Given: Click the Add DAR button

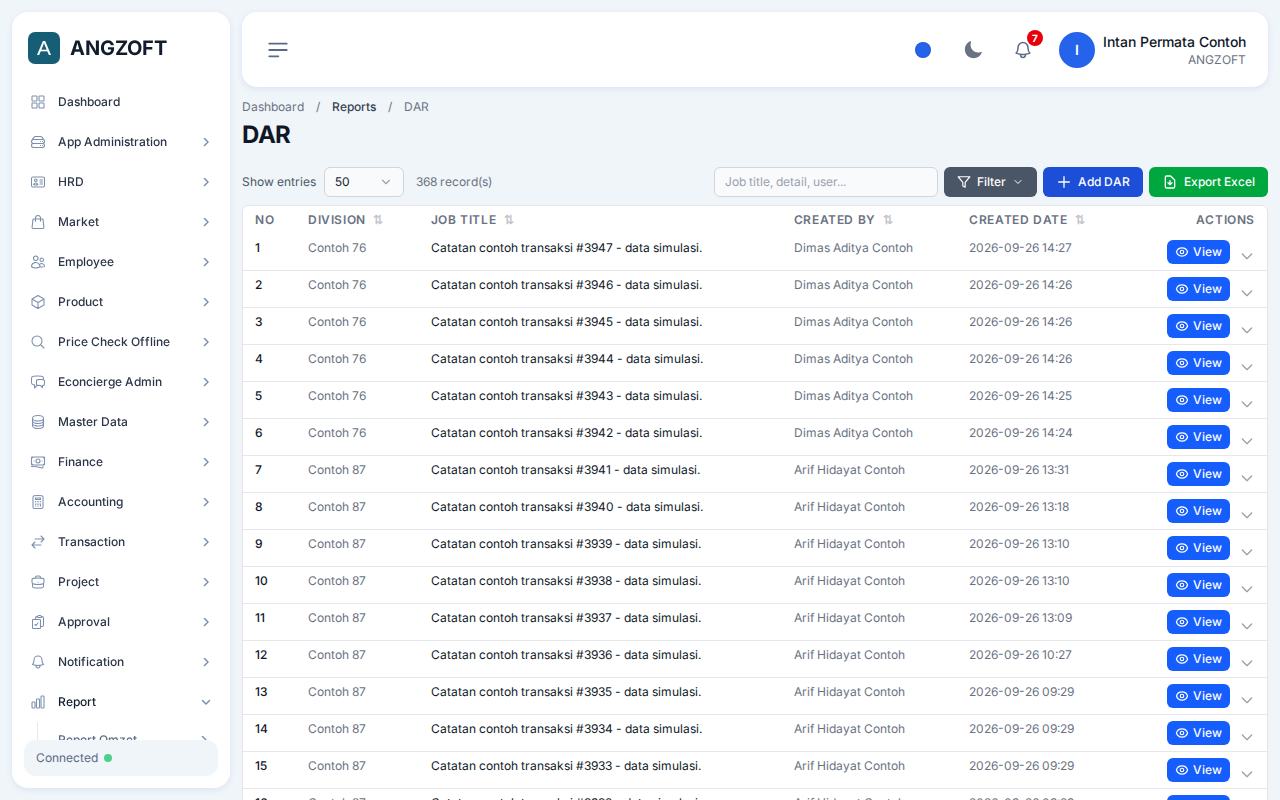Looking at the screenshot, I should click(x=1093, y=182).
